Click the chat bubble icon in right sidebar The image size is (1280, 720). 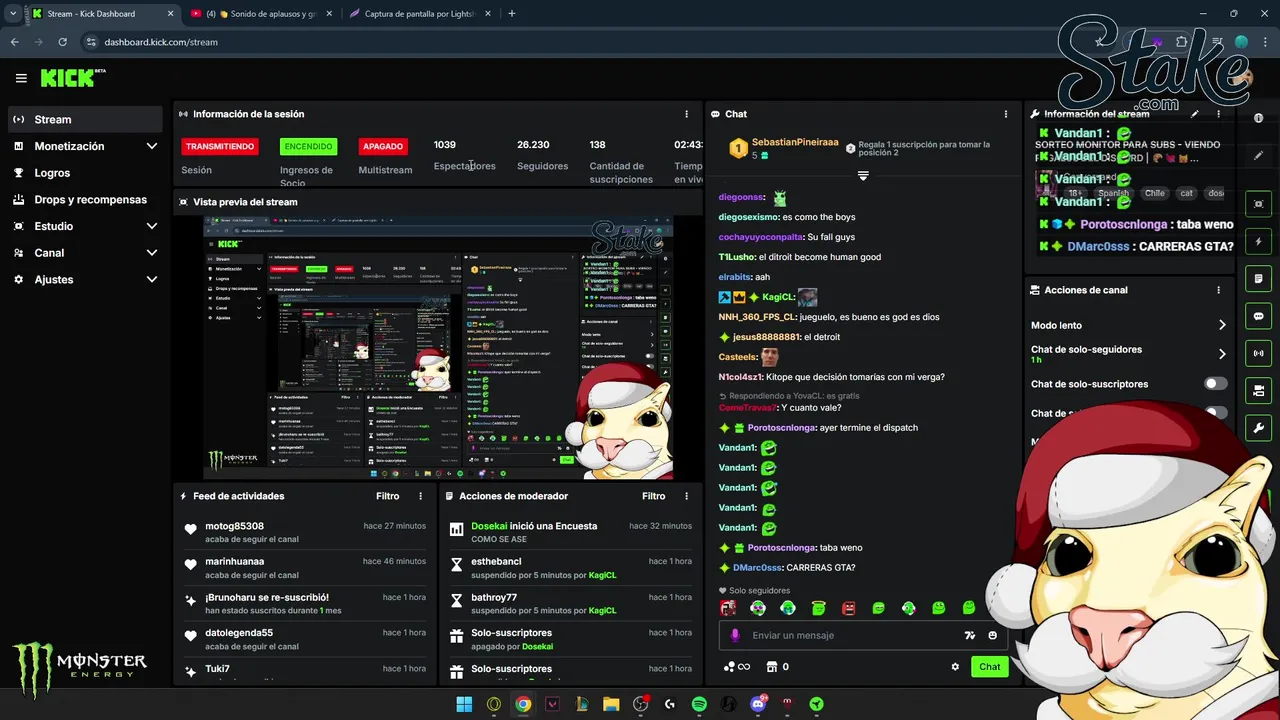coord(1259,316)
